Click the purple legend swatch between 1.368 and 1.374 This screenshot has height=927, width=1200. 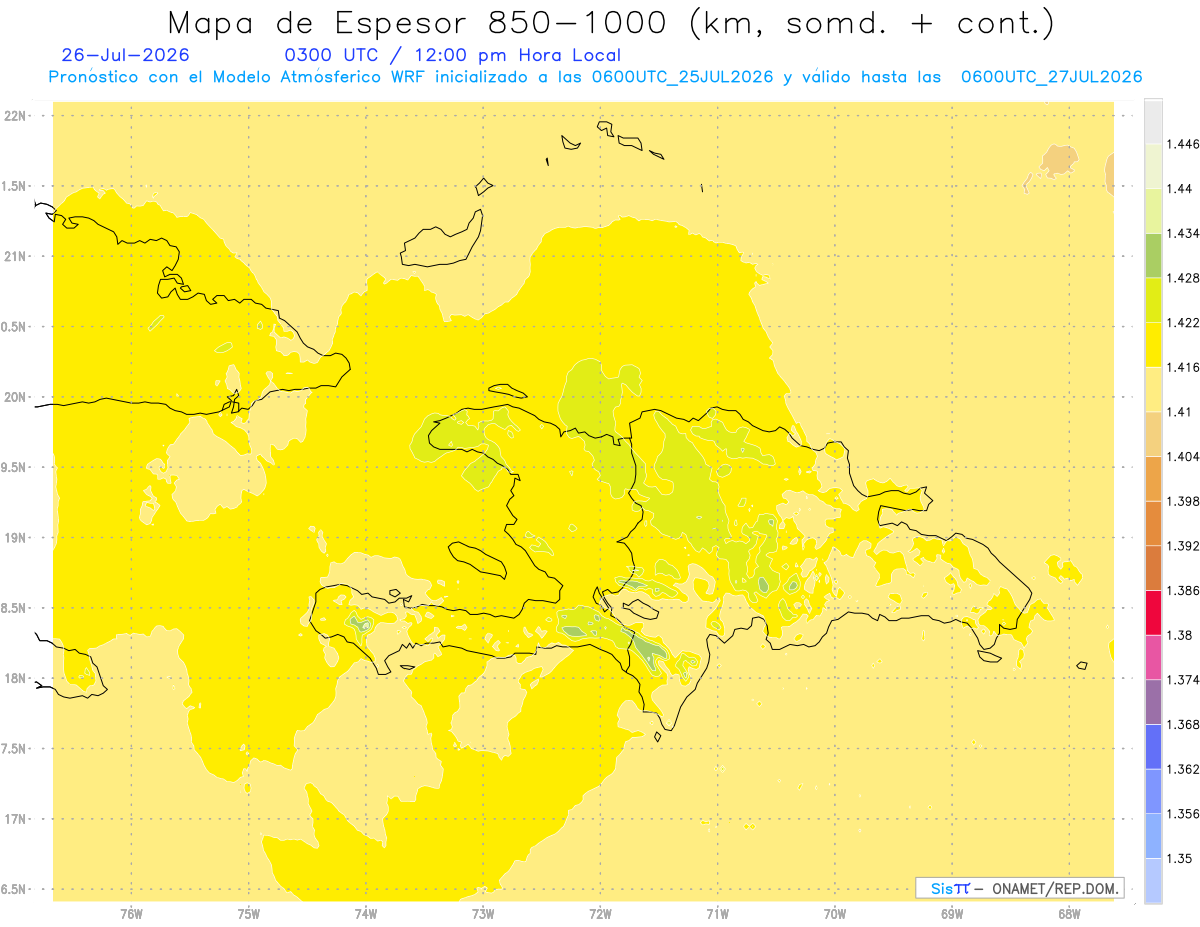click(1153, 702)
